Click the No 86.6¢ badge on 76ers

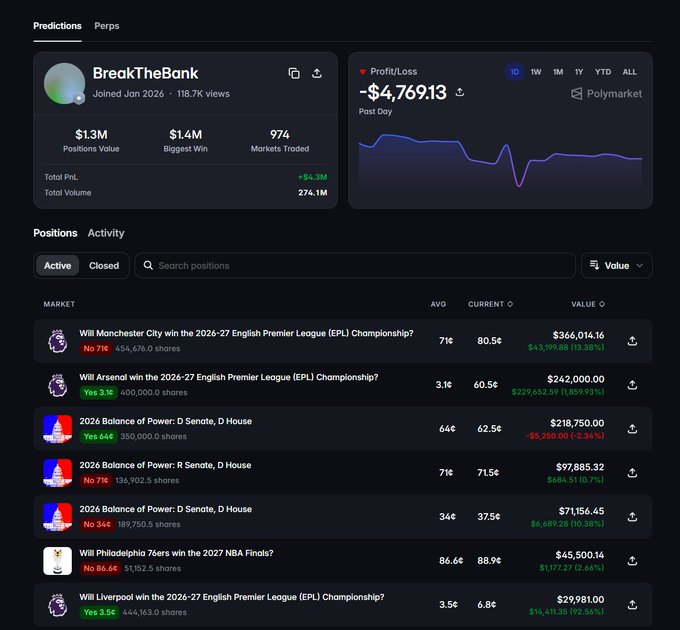[x=100, y=568]
